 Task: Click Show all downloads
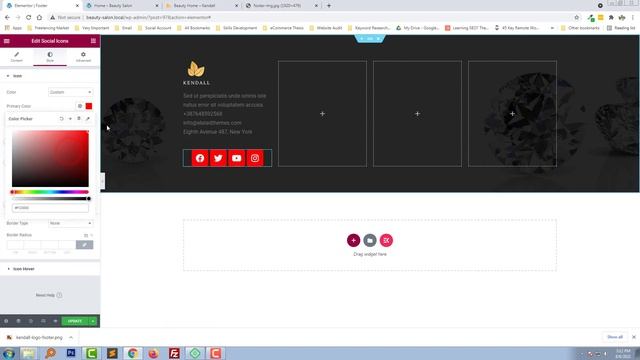click(615, 337)
